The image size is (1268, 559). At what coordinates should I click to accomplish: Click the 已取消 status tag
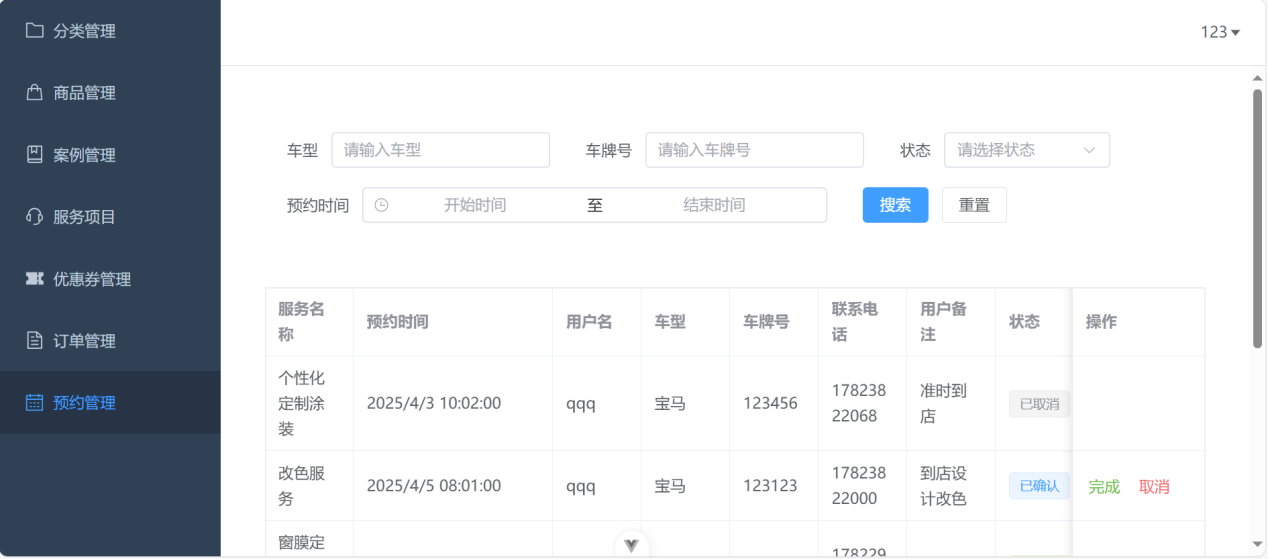[1039, 404]
